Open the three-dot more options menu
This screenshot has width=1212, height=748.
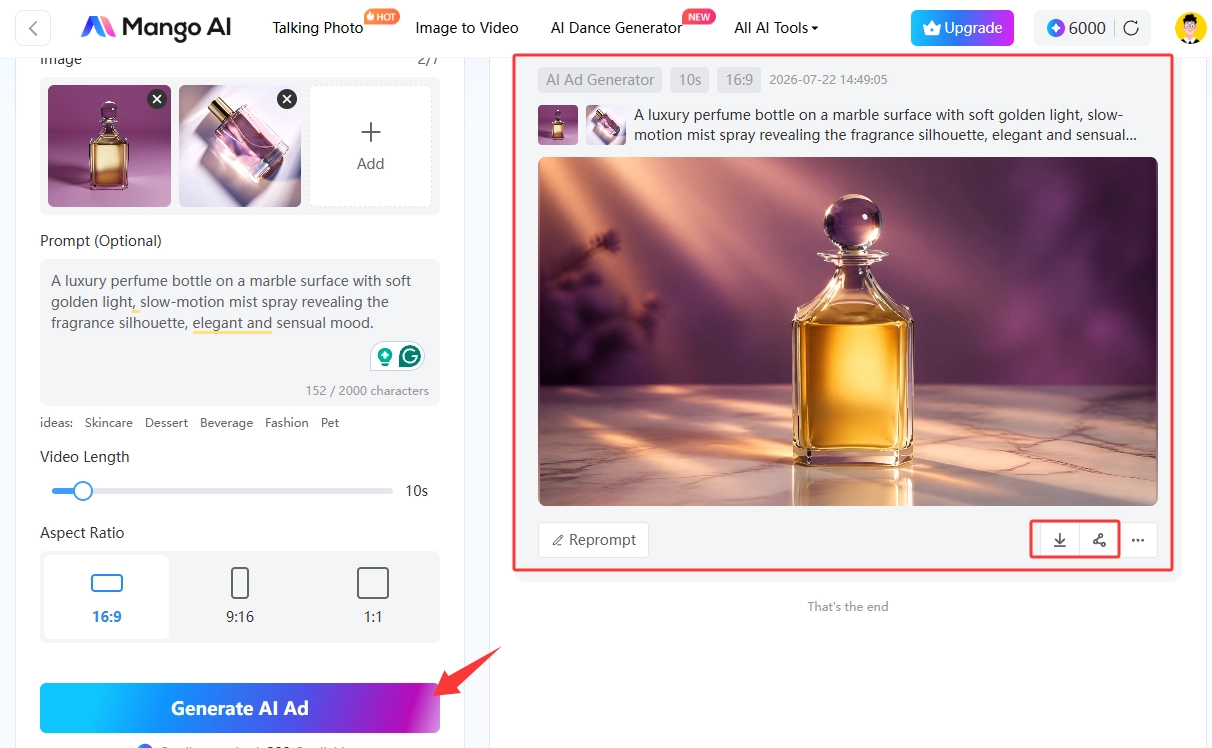tap(1138, 540)
